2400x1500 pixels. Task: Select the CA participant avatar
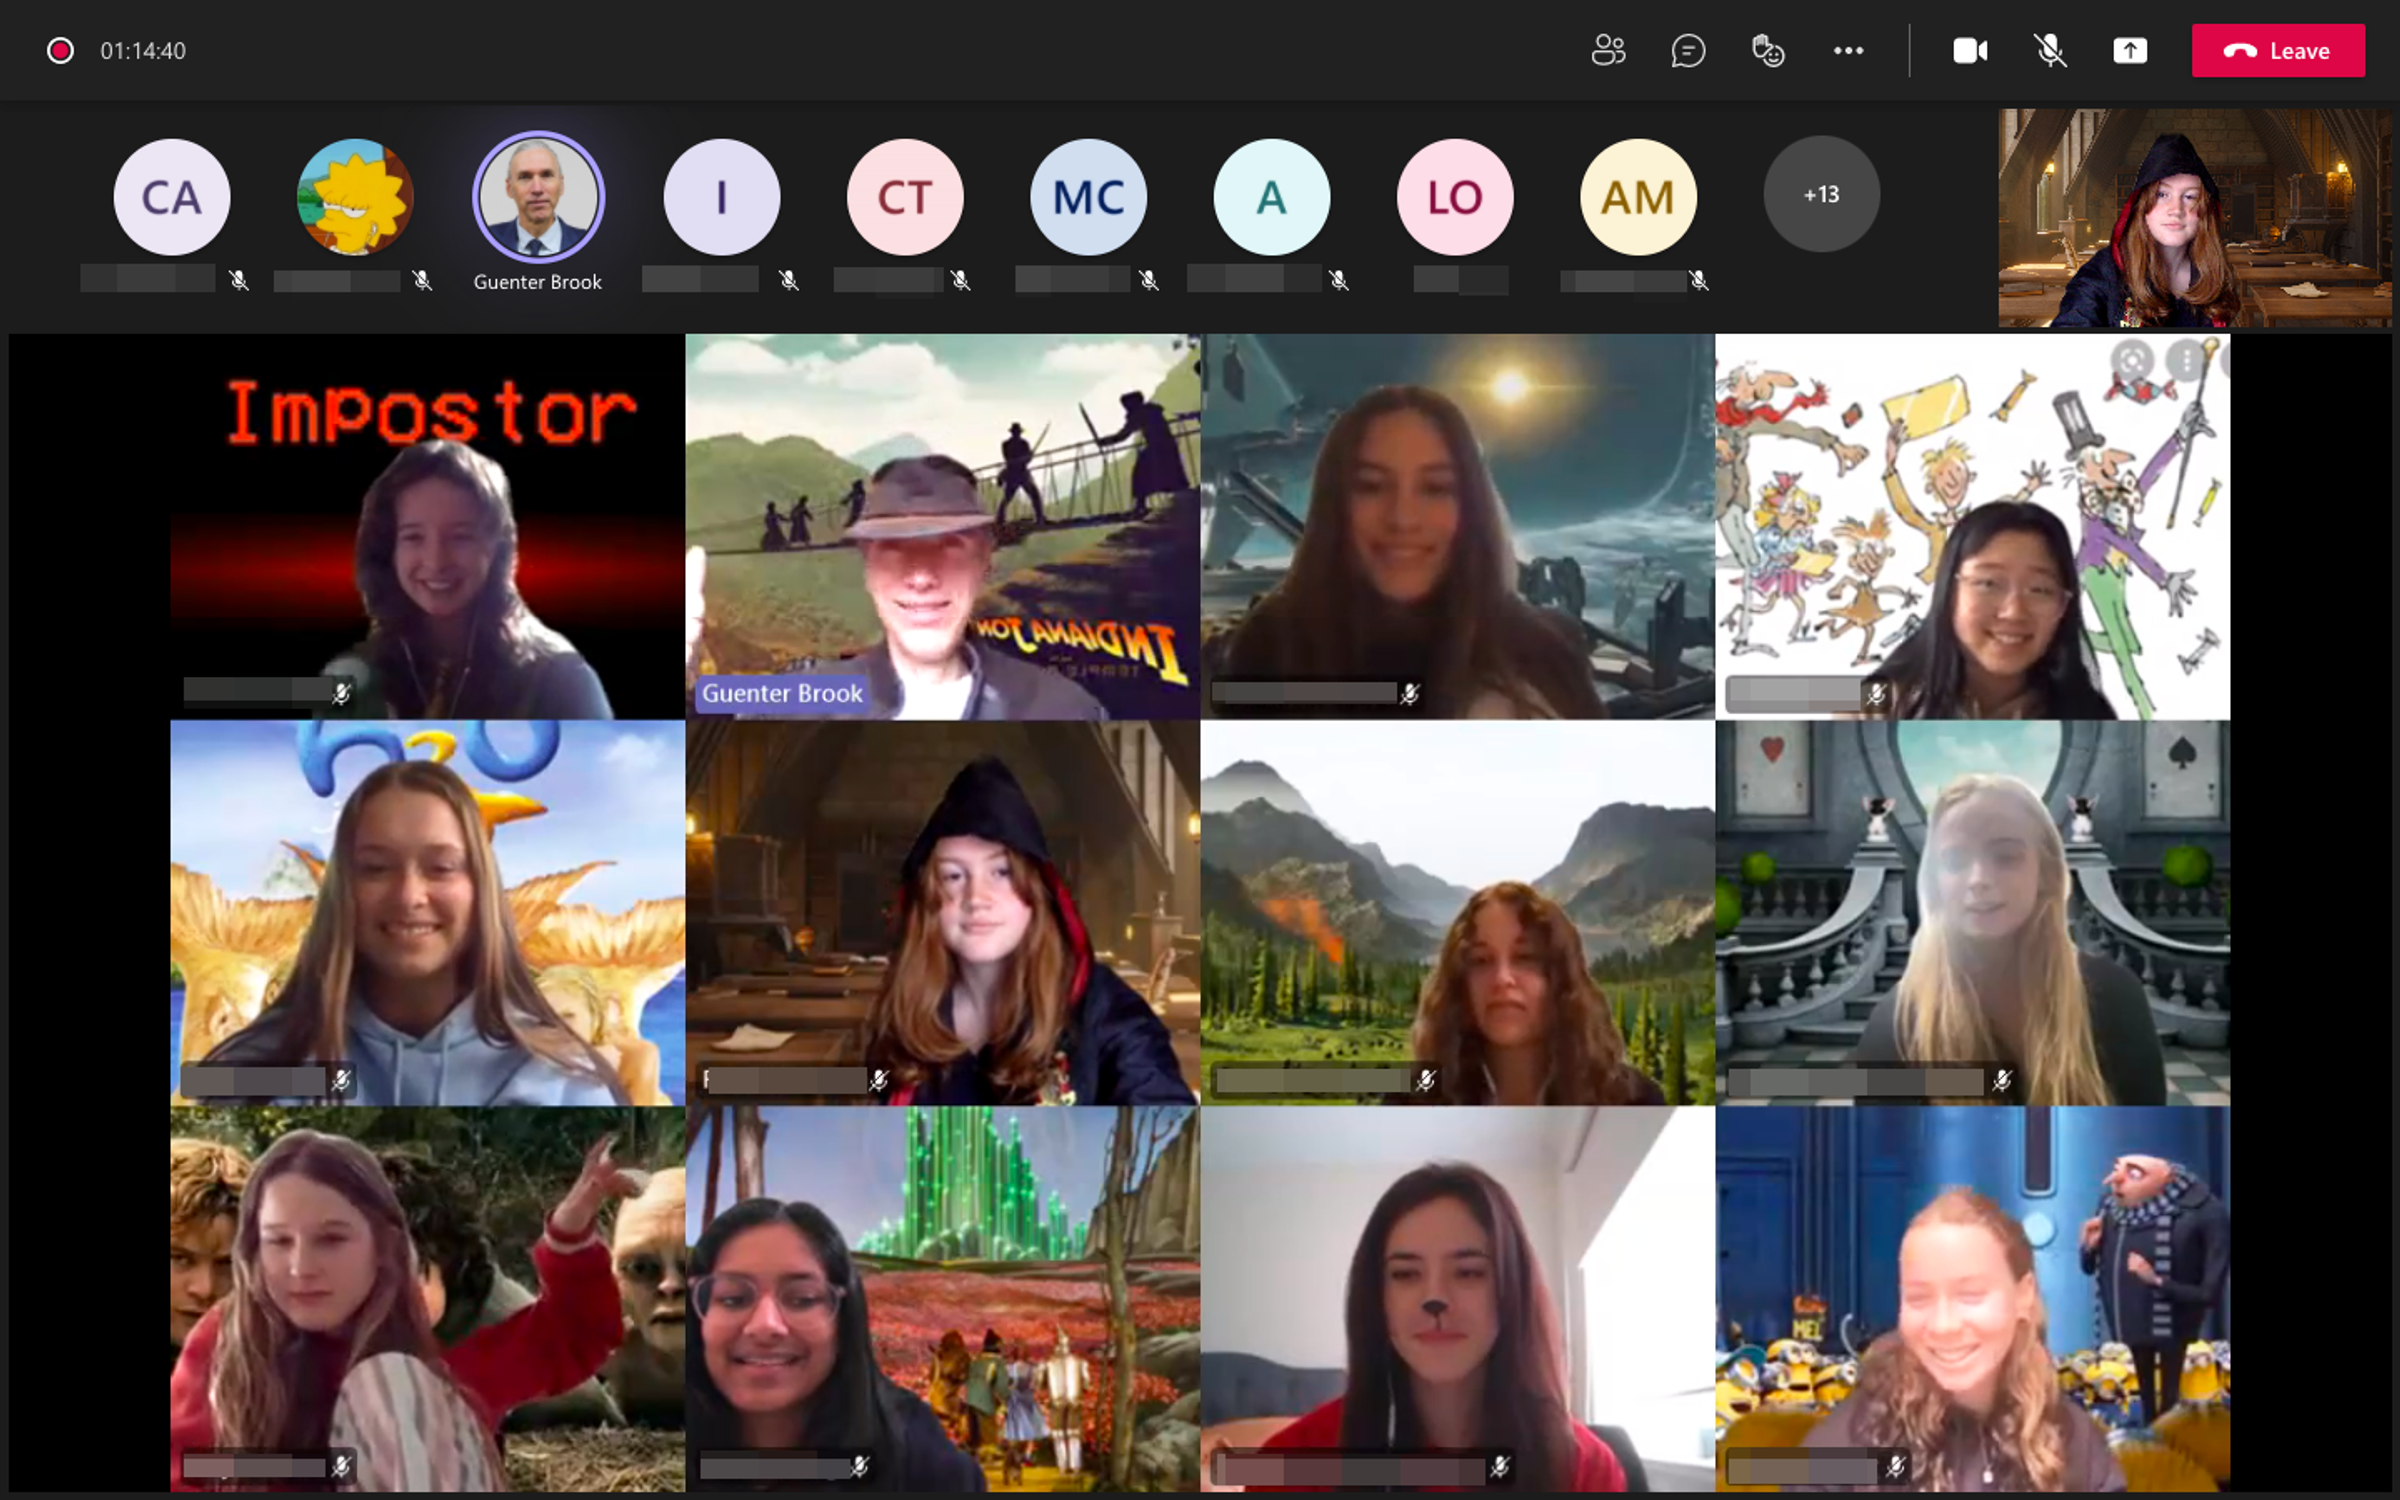coord(172,197)
